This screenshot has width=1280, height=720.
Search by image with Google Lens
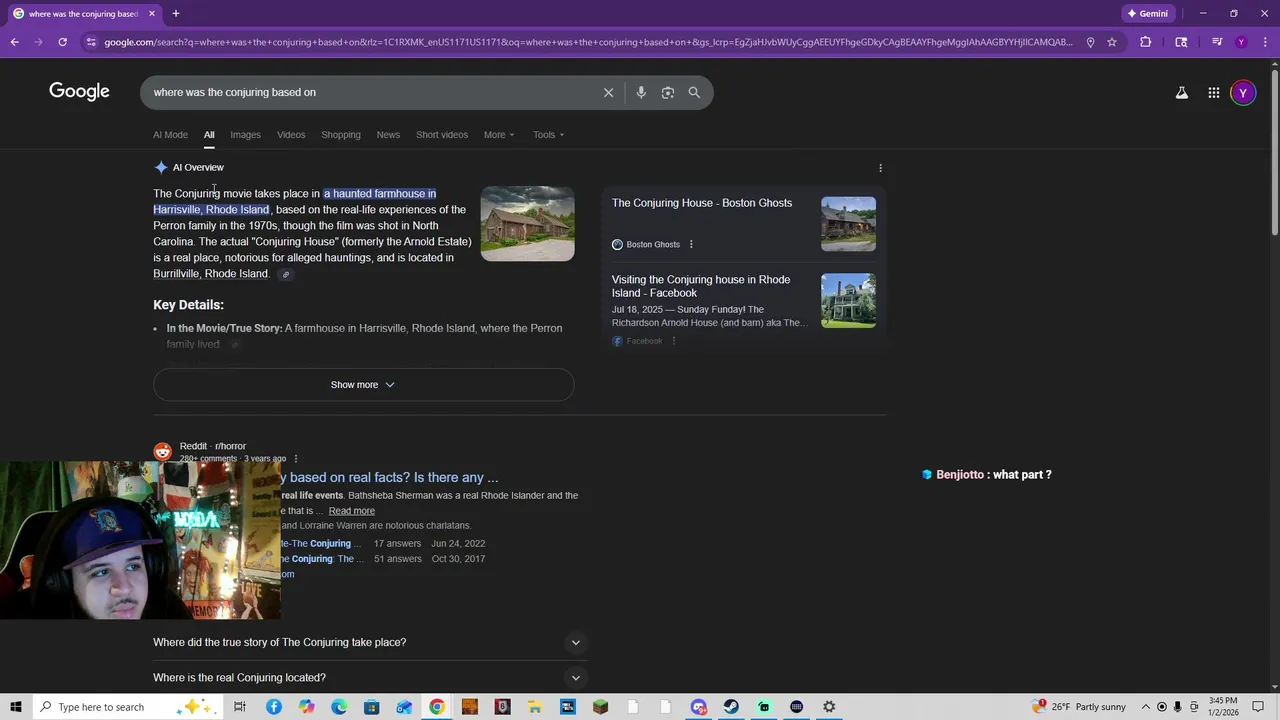pos(668,92)
